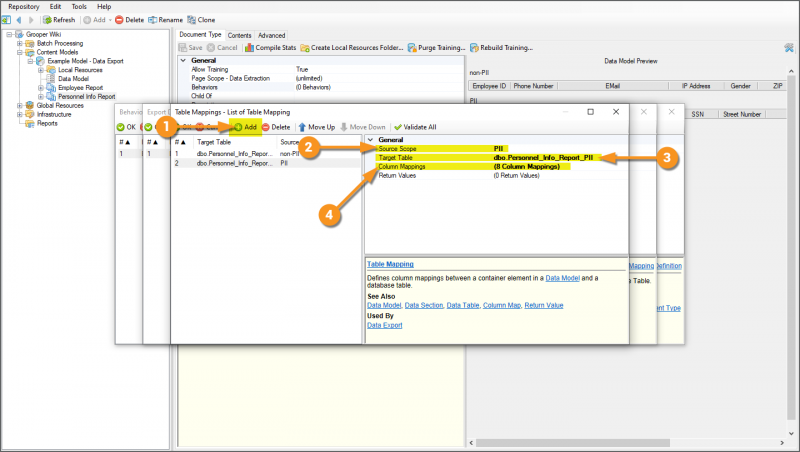Open the Help menu
800x452 pixels.
pos(104,7)
